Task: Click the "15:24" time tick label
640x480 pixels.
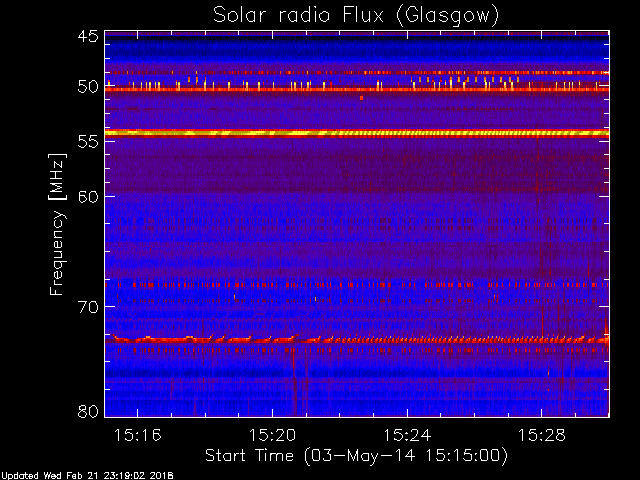Action: [x=407, y=435]
